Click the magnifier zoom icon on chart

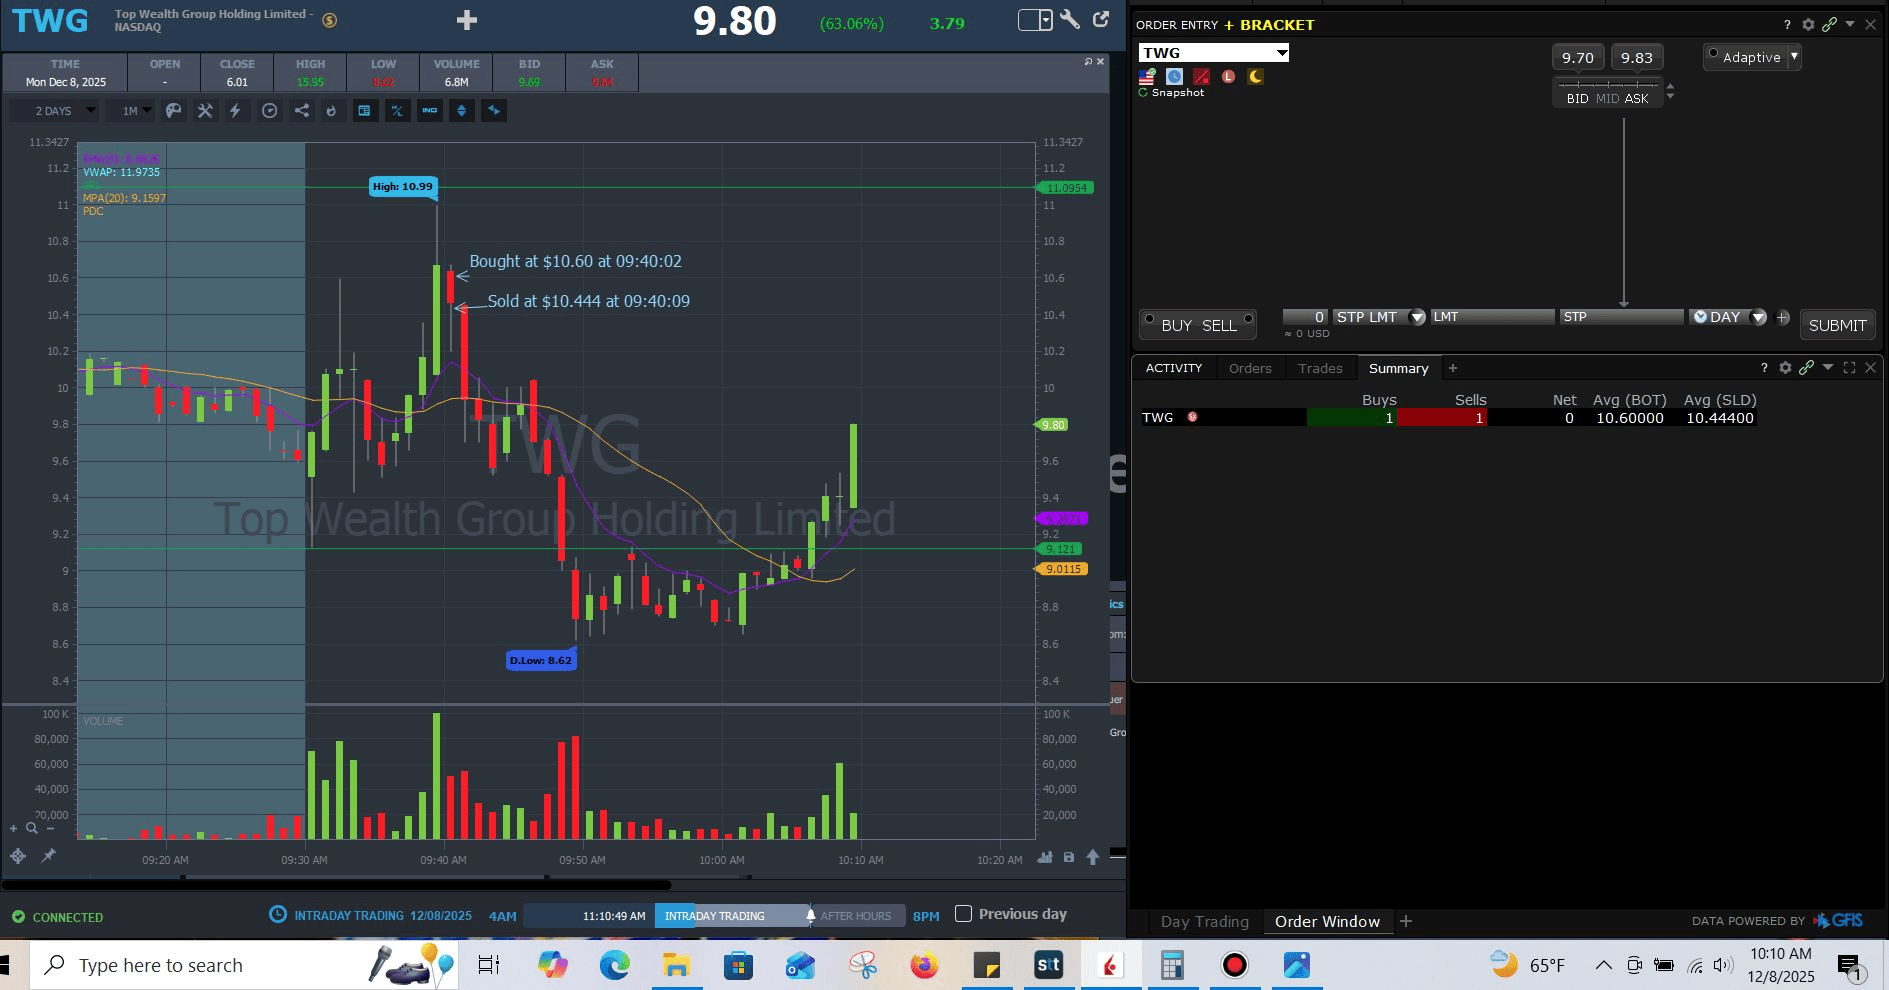[32, 828]
